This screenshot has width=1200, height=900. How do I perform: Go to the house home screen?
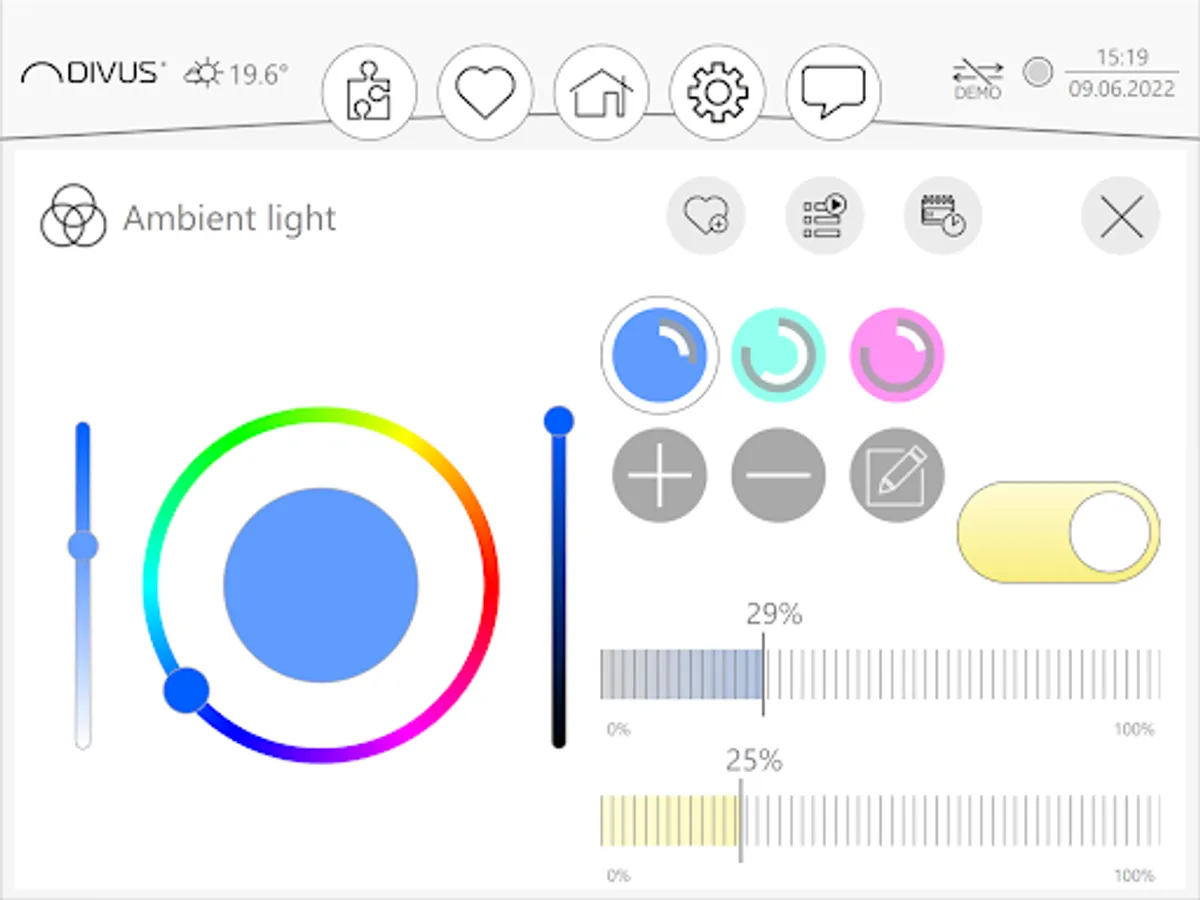[601, 92]
